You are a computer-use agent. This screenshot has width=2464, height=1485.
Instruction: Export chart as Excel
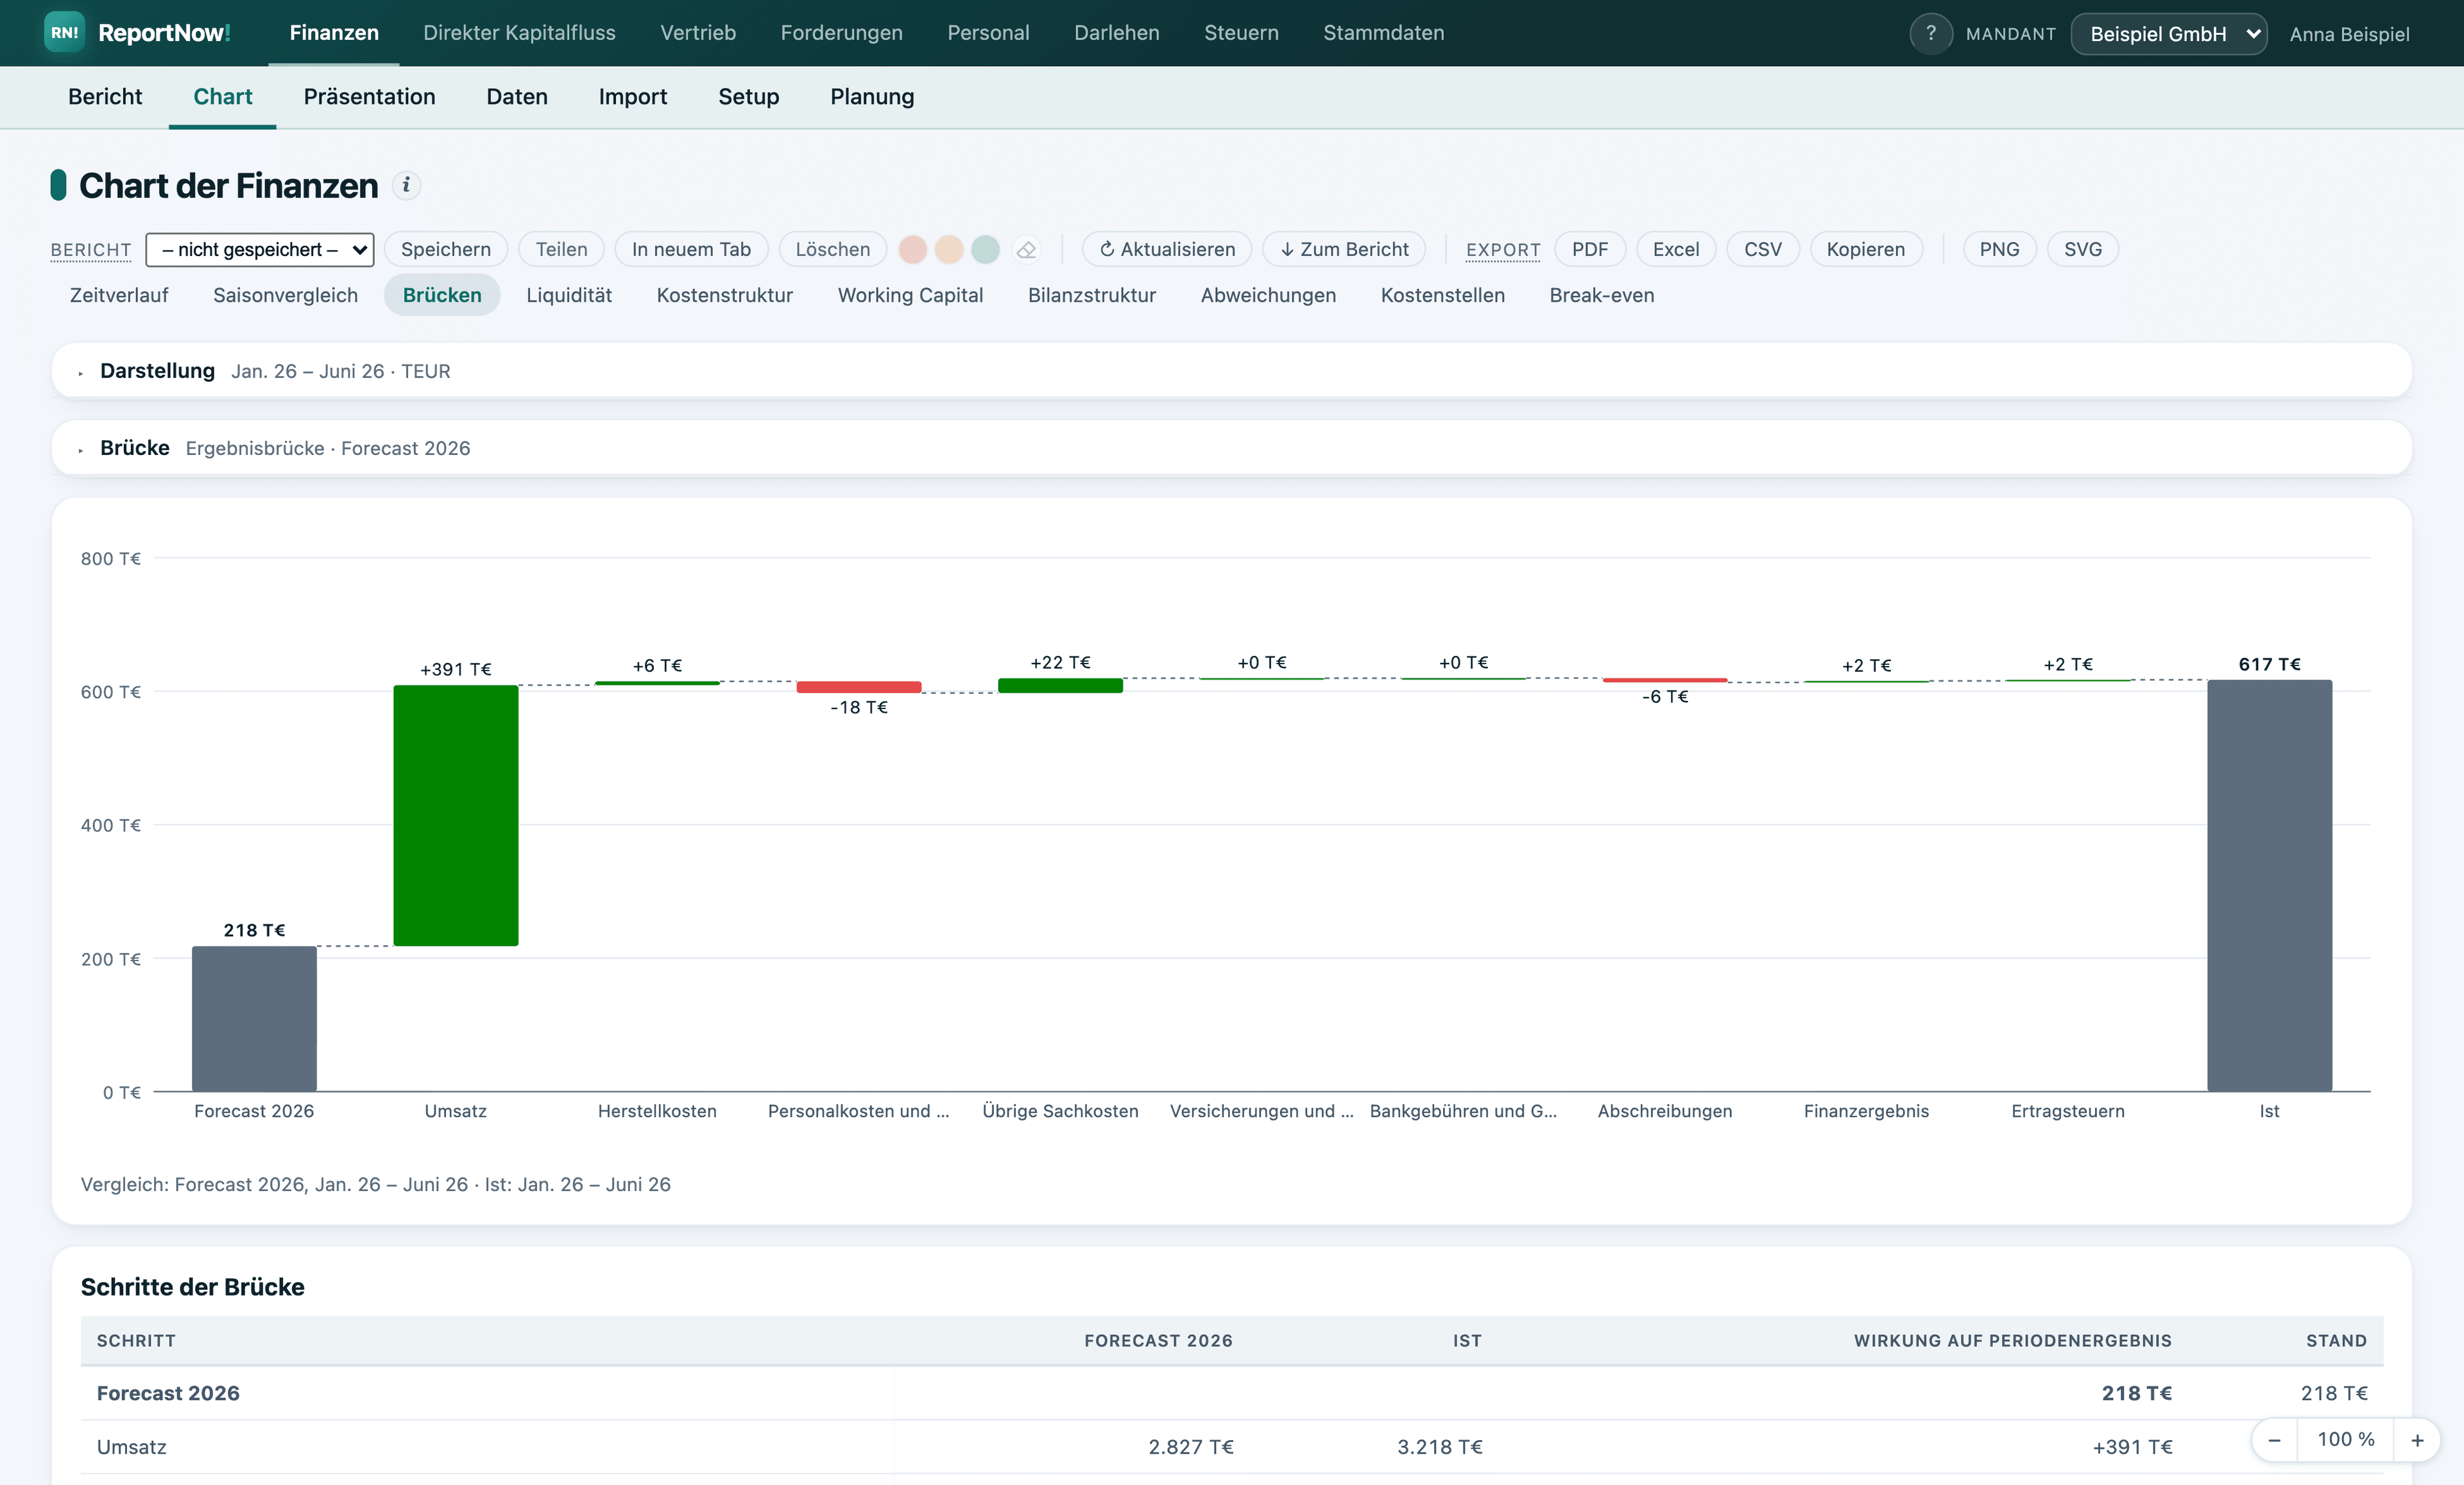click(1675, 250)
